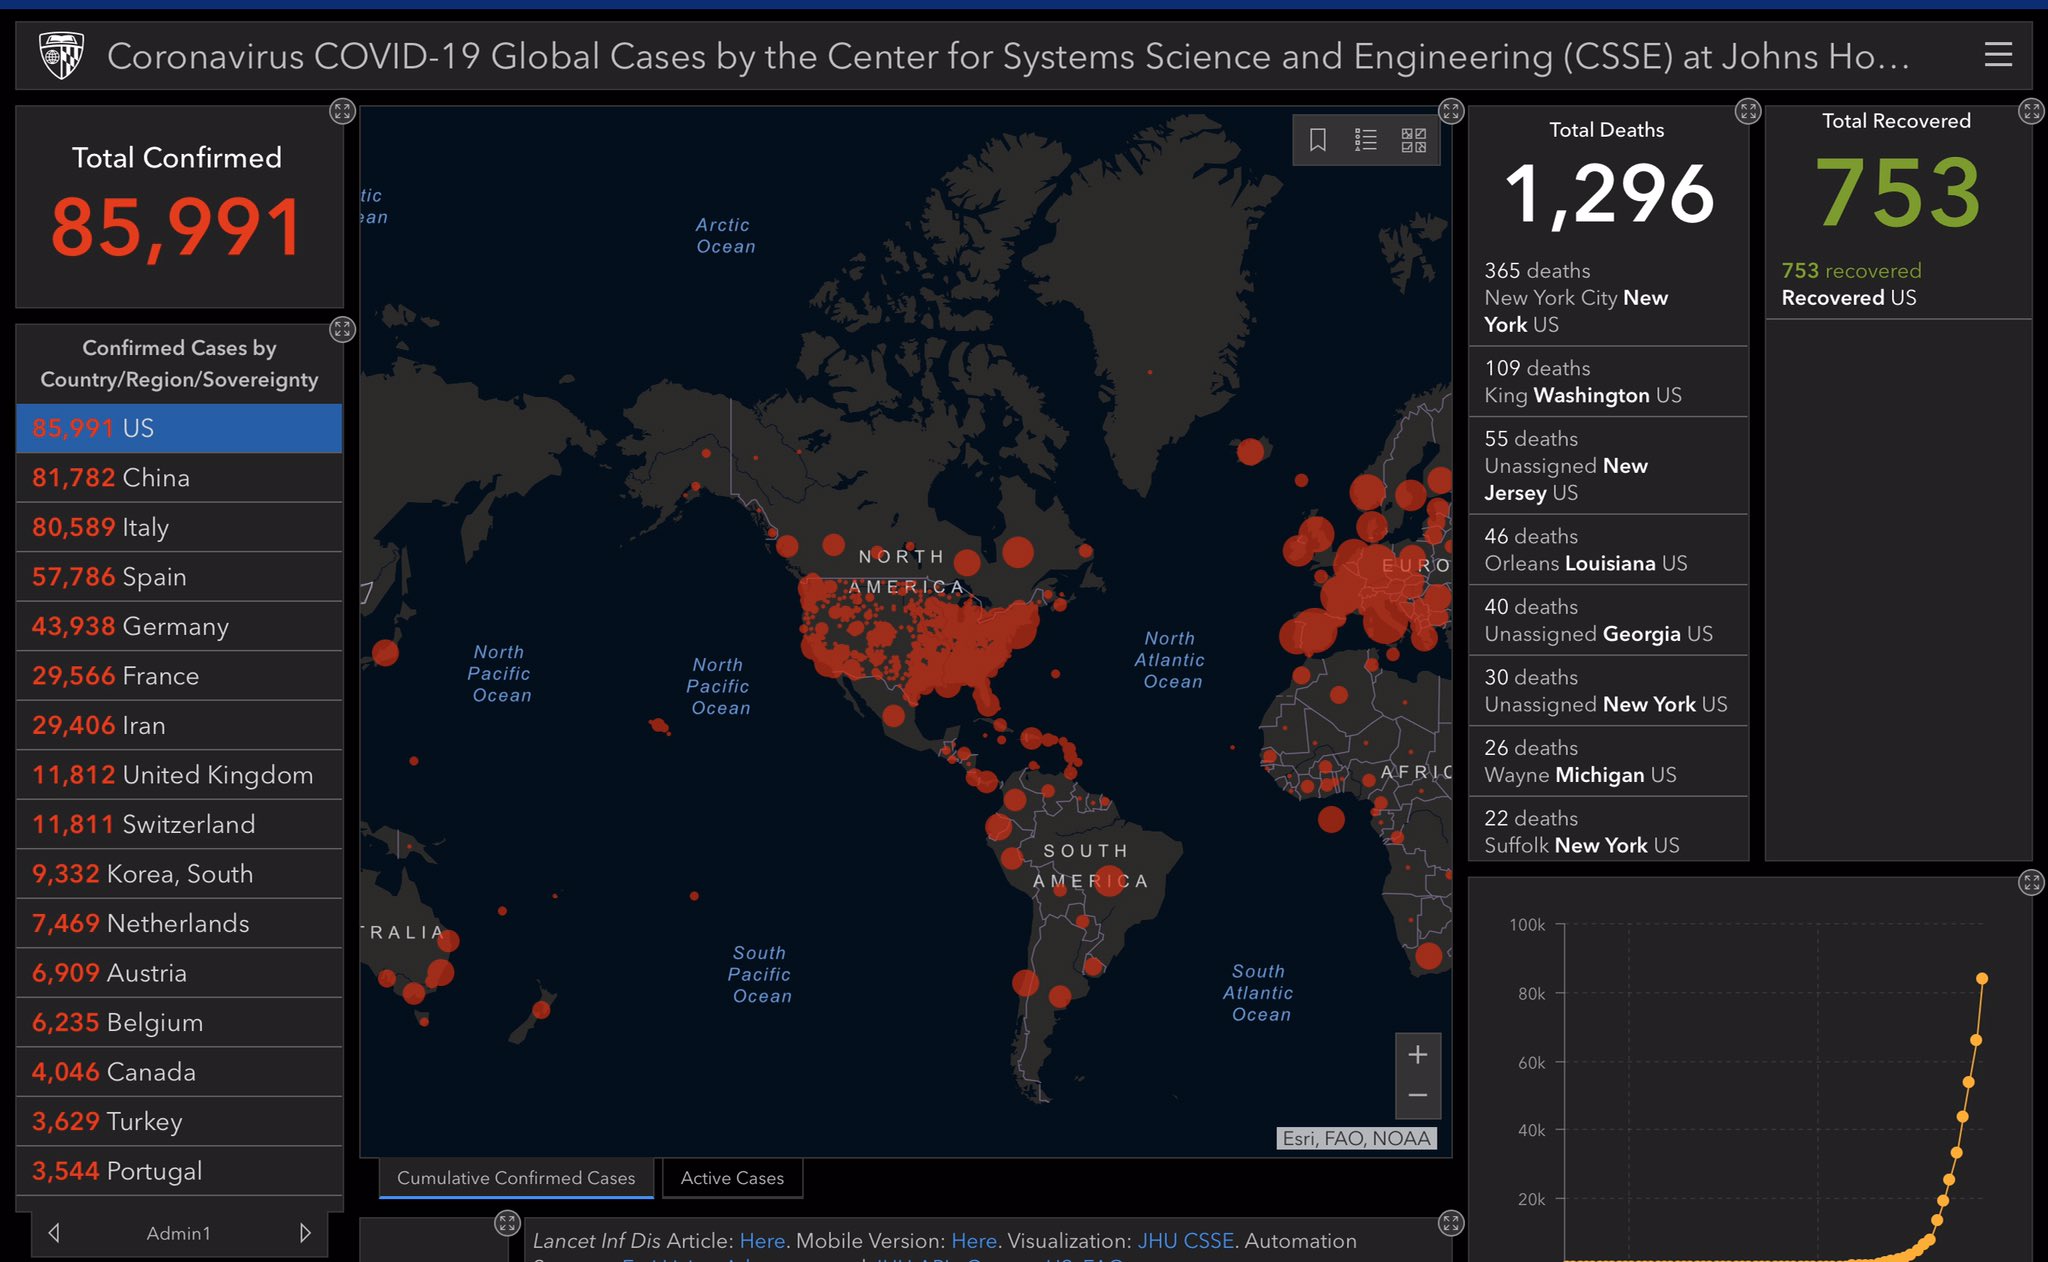The image size is (2048, 1262).
Task: Select Portugal in the country list
Action: [x=179, y=1171]
